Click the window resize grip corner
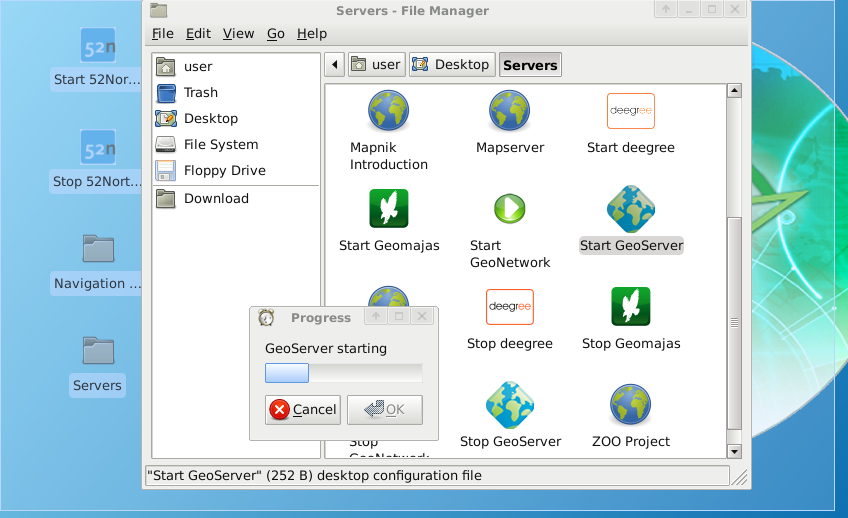Image resolution: width=848 pixels, height=518 pixels. click(739, 477)
